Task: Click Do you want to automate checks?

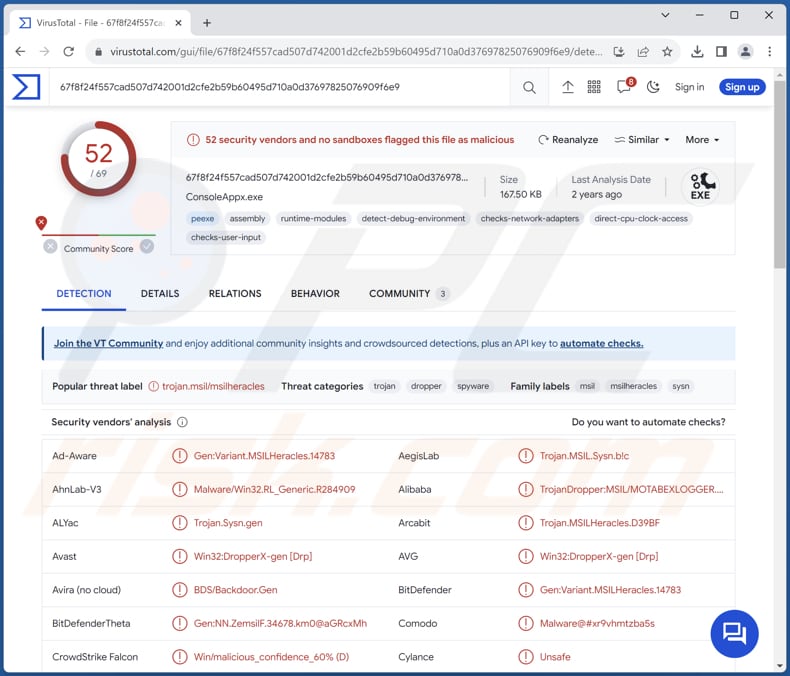Action: coord(648,422)
